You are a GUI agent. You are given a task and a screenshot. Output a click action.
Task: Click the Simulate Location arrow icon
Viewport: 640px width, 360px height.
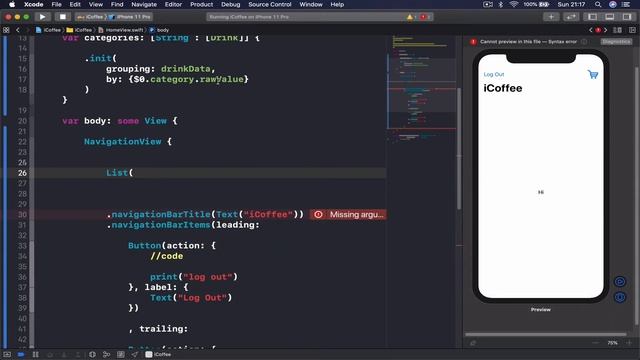click(135, 354)
